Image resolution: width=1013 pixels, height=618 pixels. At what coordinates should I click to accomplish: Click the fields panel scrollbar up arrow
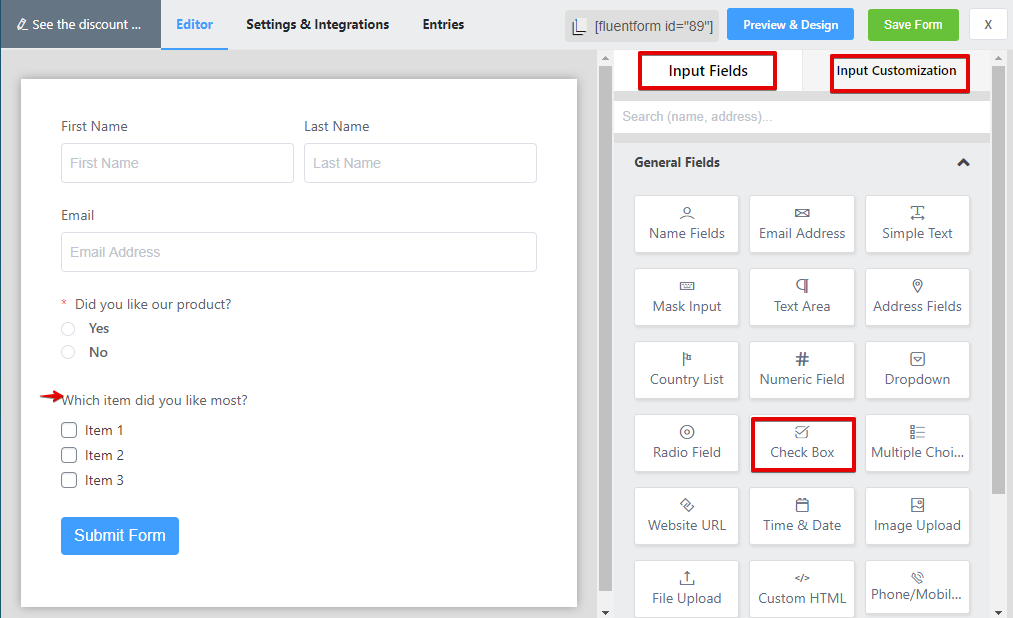pyautogui.click(x=999, y=58)
